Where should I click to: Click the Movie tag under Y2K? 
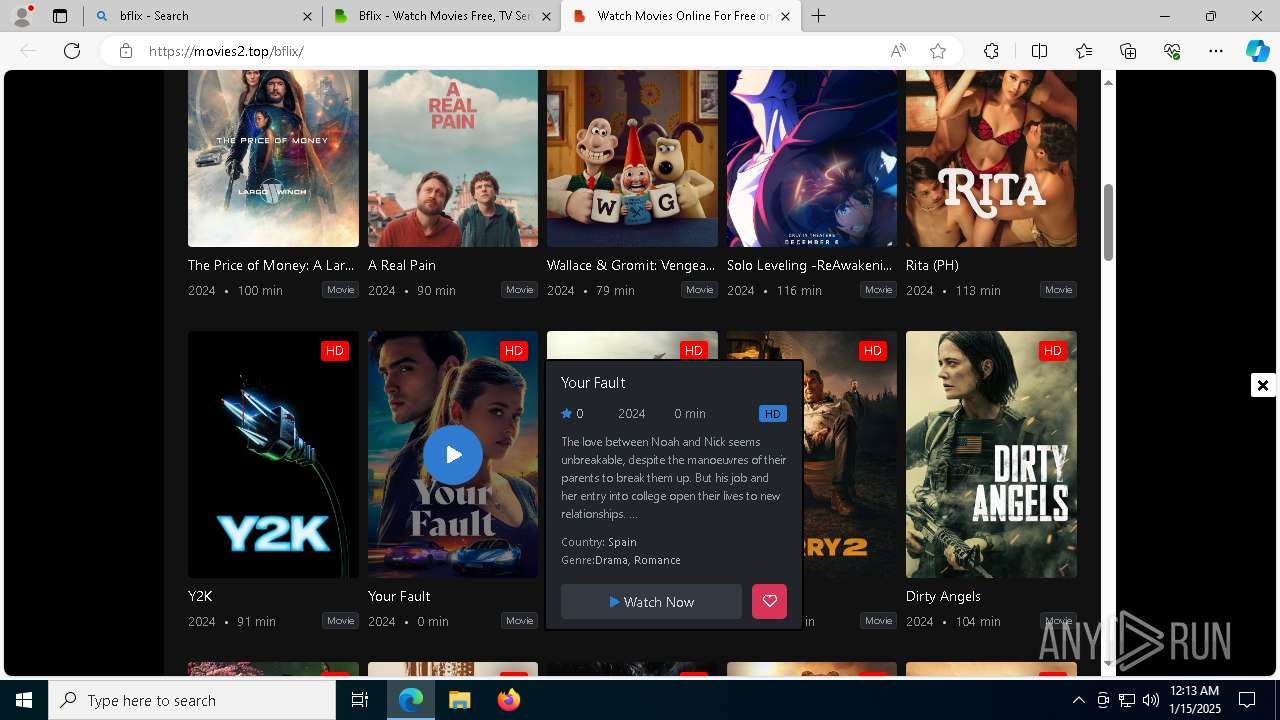pyautogui.click(x=340, y=621)
